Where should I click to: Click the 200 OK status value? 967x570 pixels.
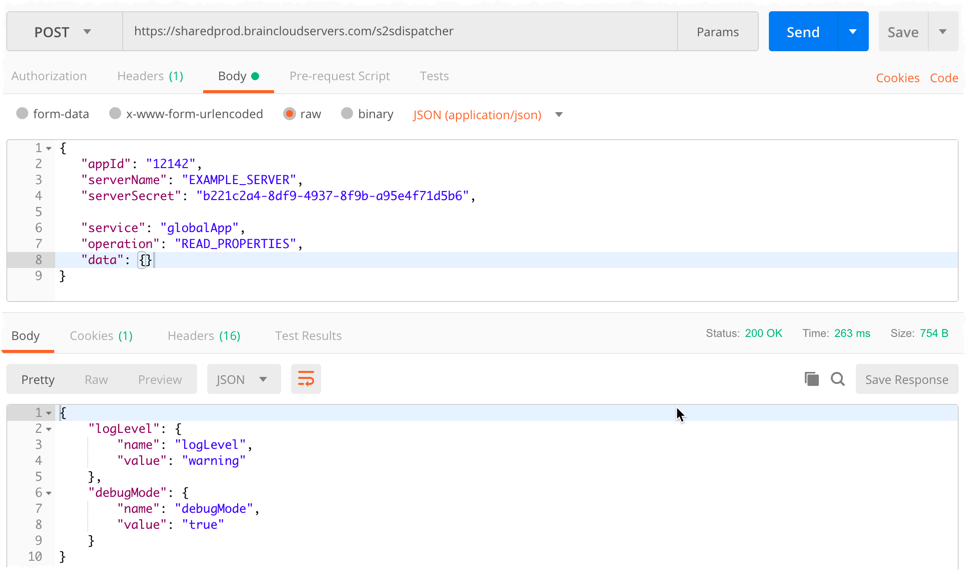[763, 333]
